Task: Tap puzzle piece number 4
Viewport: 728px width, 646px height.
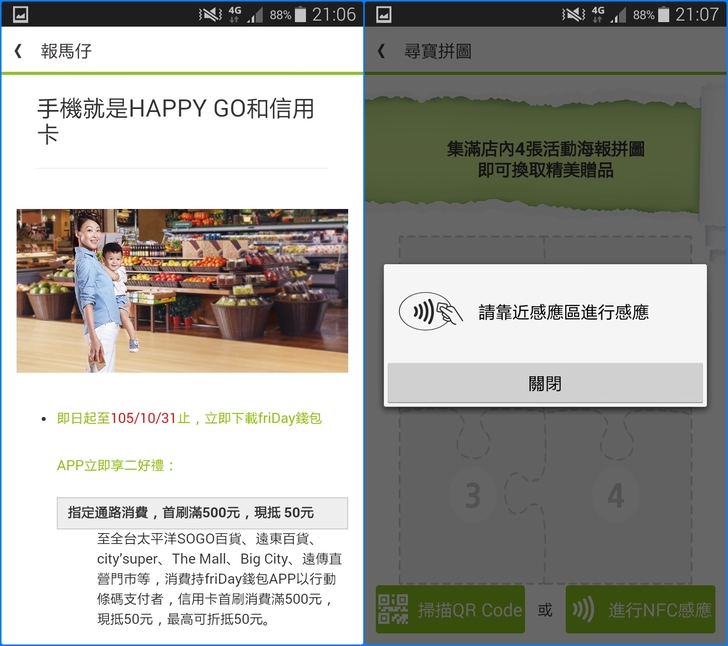Action: coord(616,495)
